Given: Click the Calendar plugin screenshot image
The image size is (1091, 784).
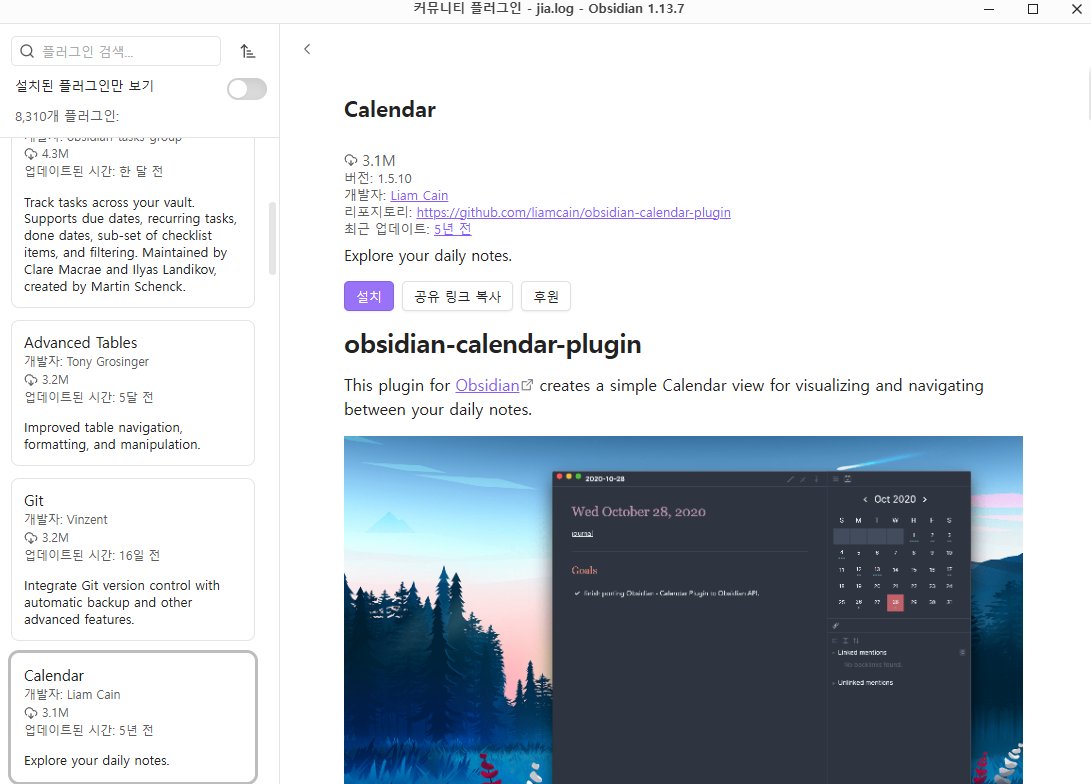Looking at the screenshot, I should [x=683, y=610].
